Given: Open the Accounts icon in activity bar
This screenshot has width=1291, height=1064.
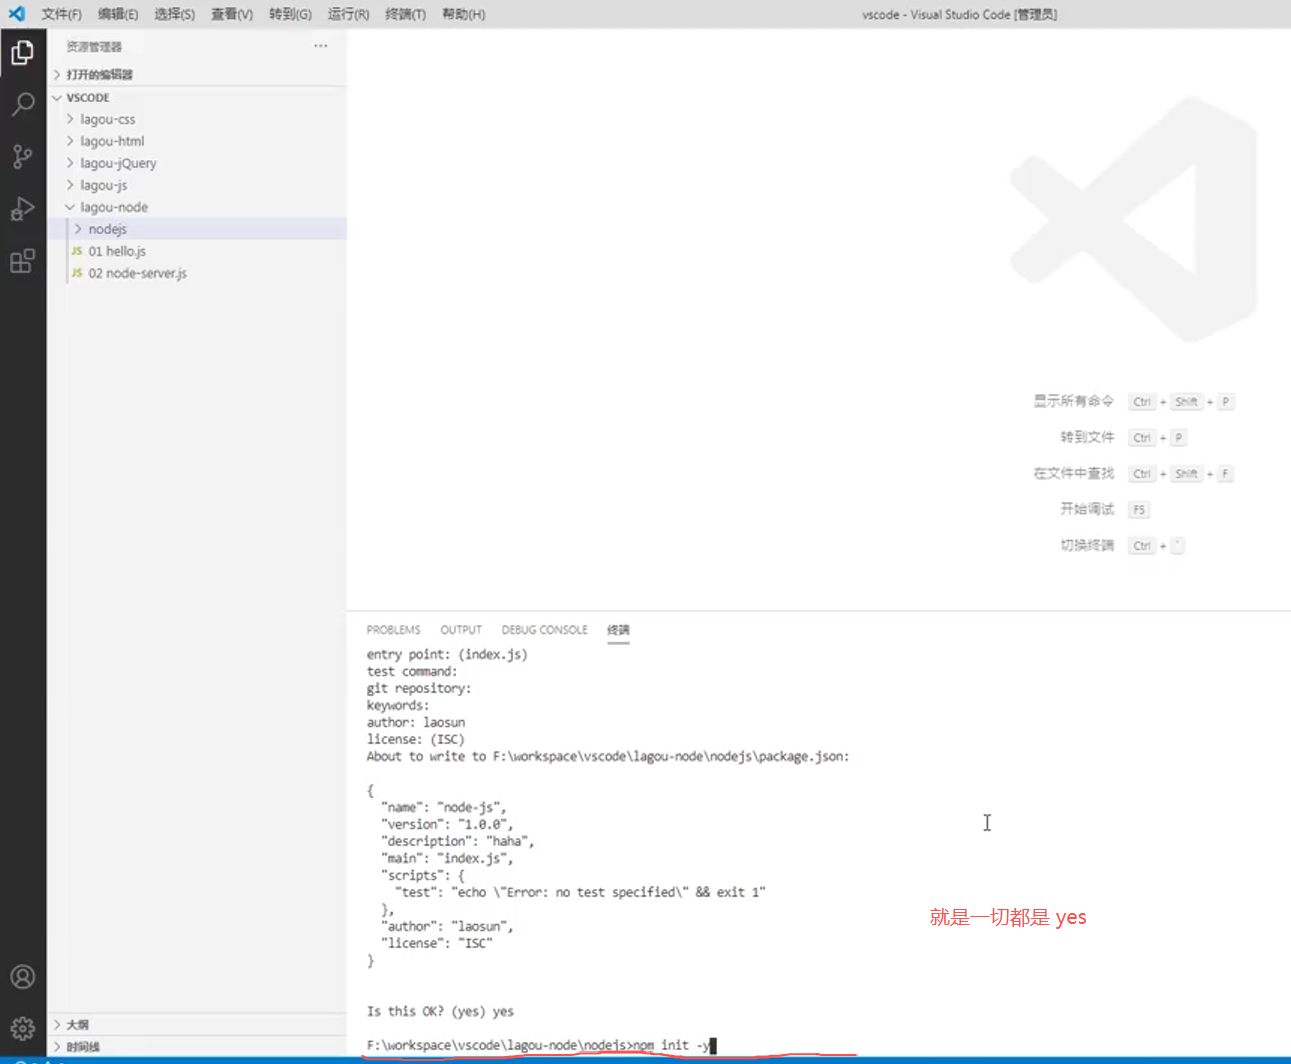Looking at the screenshot, I should [x=22, y=977].
